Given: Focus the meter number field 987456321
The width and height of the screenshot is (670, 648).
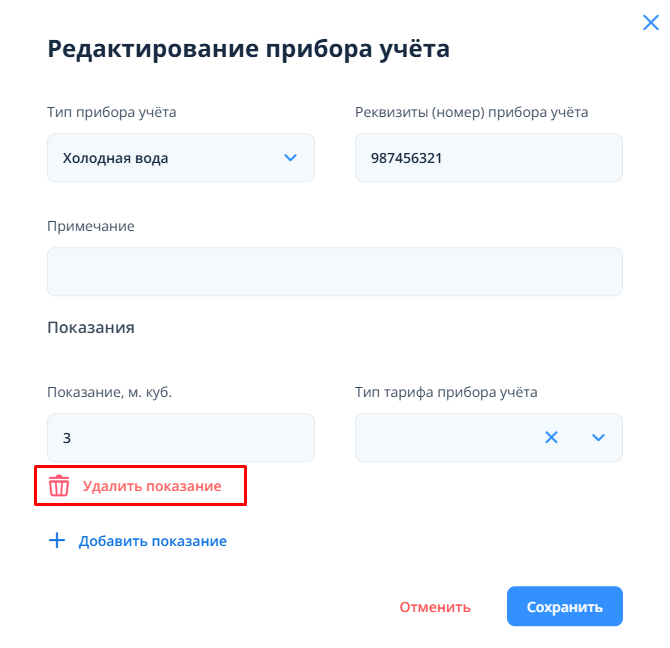Looking at the screenshot, I should click(488, 158).
